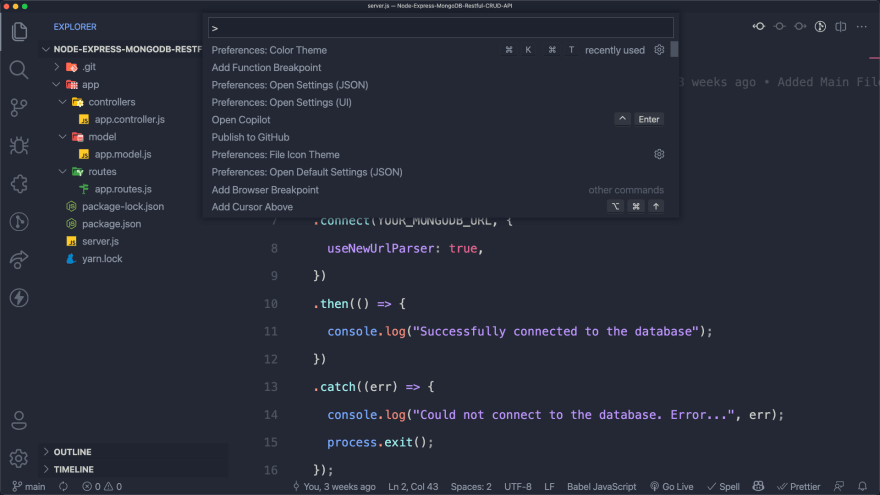Open the Search view in activity bar
The width and height of the screenshot is (880, 495).
[x=19, y=69]
